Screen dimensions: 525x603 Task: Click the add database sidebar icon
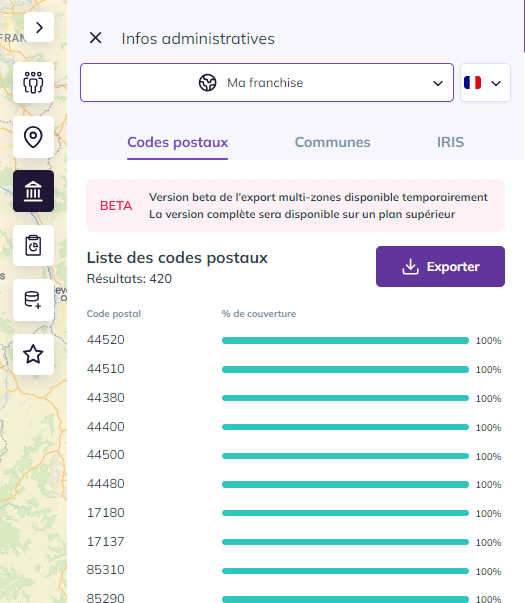pyautogui.click(x=33, y=300)
